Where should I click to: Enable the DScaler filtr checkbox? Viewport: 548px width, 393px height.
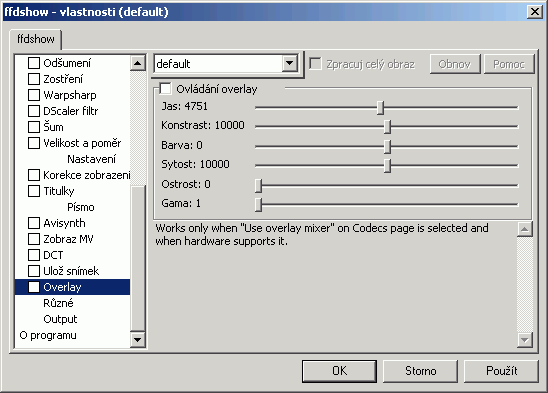[34, 111]
